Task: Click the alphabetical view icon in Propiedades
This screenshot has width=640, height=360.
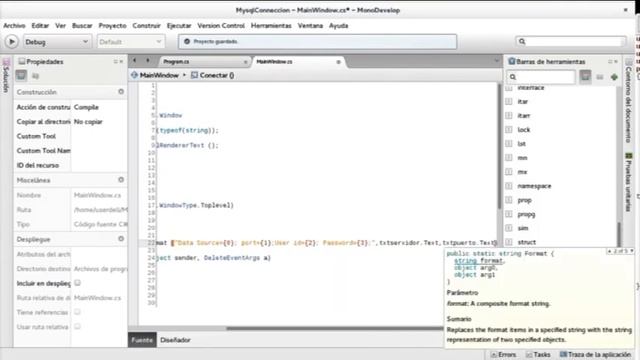Action: pos(36,76)
